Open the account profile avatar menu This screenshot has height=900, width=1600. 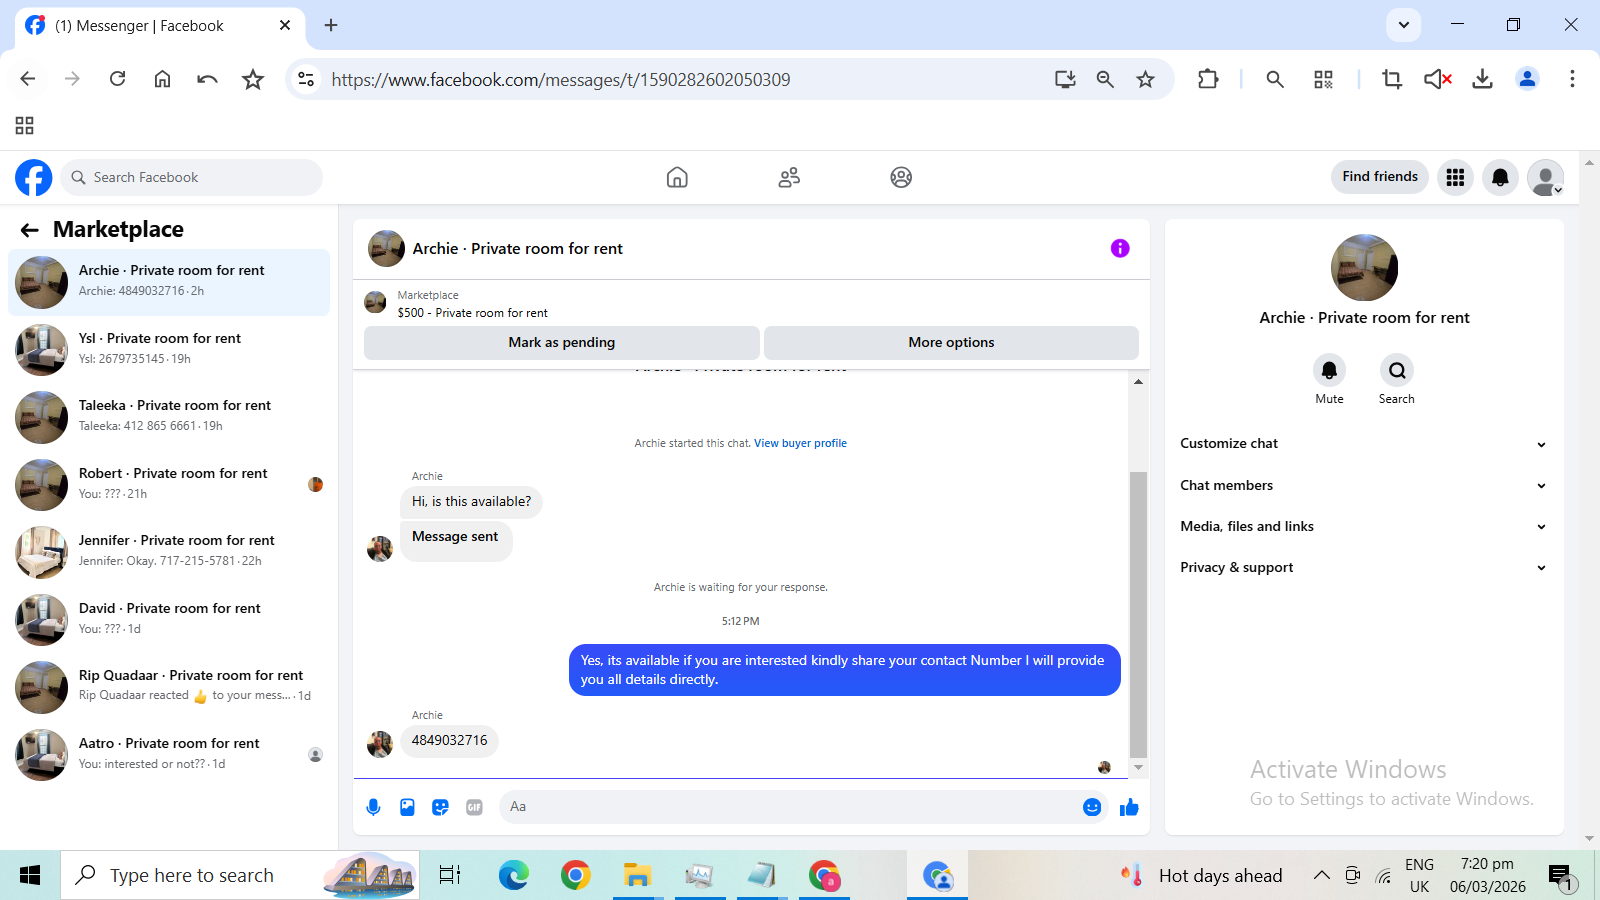pyautogui.click(x=1545, y=177)
